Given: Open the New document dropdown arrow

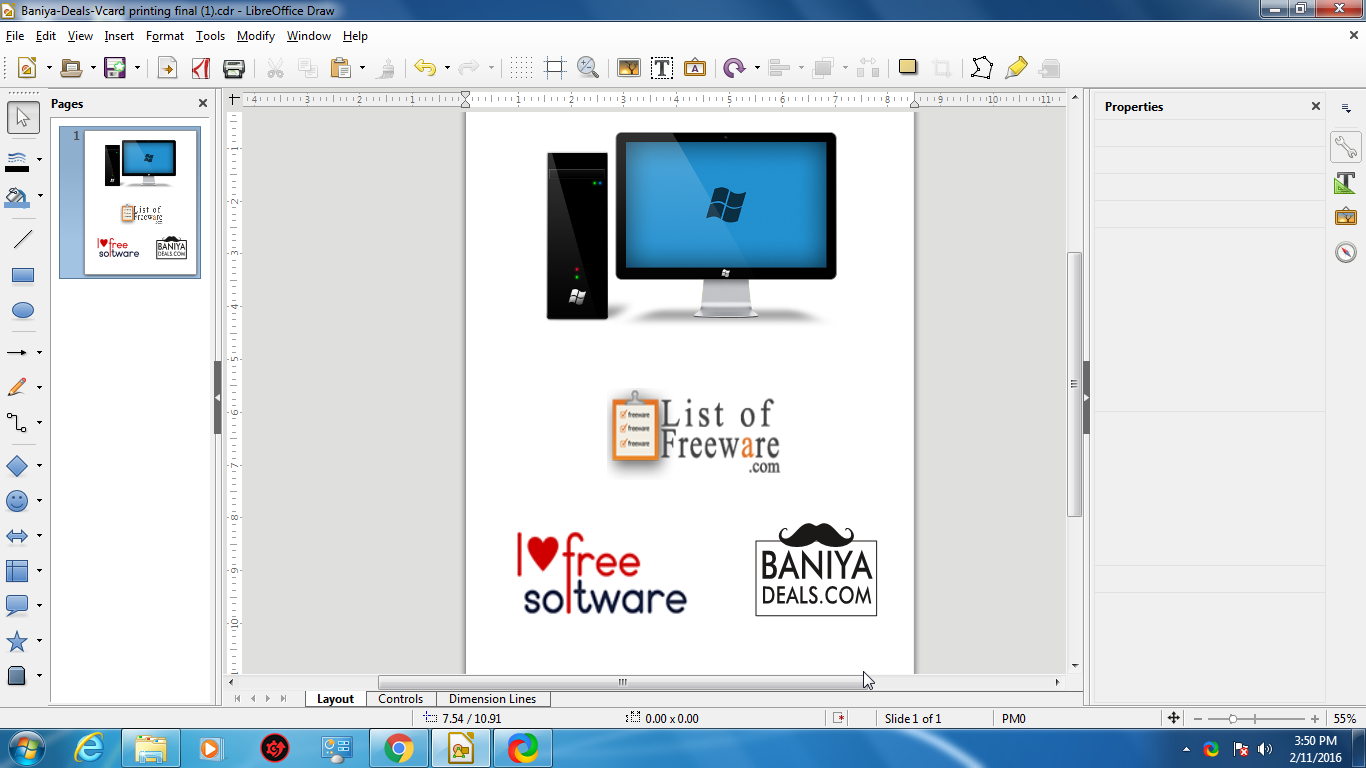Looking at the screenshot, I should point(49,68).
